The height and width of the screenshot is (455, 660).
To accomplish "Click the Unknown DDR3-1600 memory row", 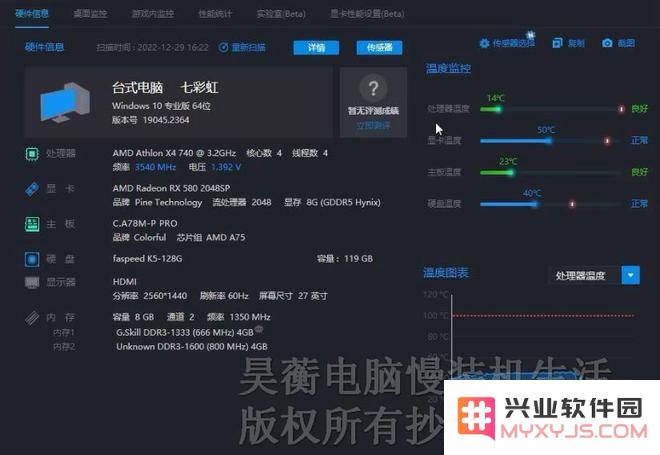I will tap(192, 347).
